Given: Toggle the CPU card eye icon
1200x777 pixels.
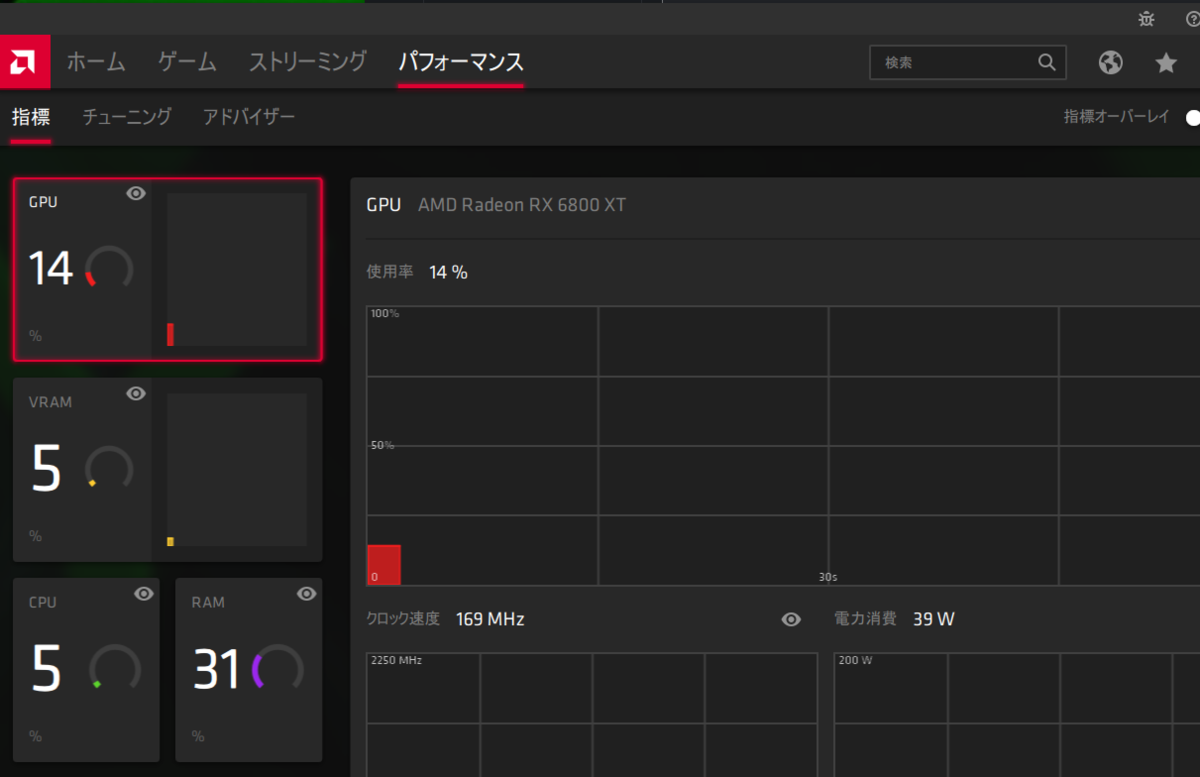Looking at the screenshot, I should click(143, 594).
